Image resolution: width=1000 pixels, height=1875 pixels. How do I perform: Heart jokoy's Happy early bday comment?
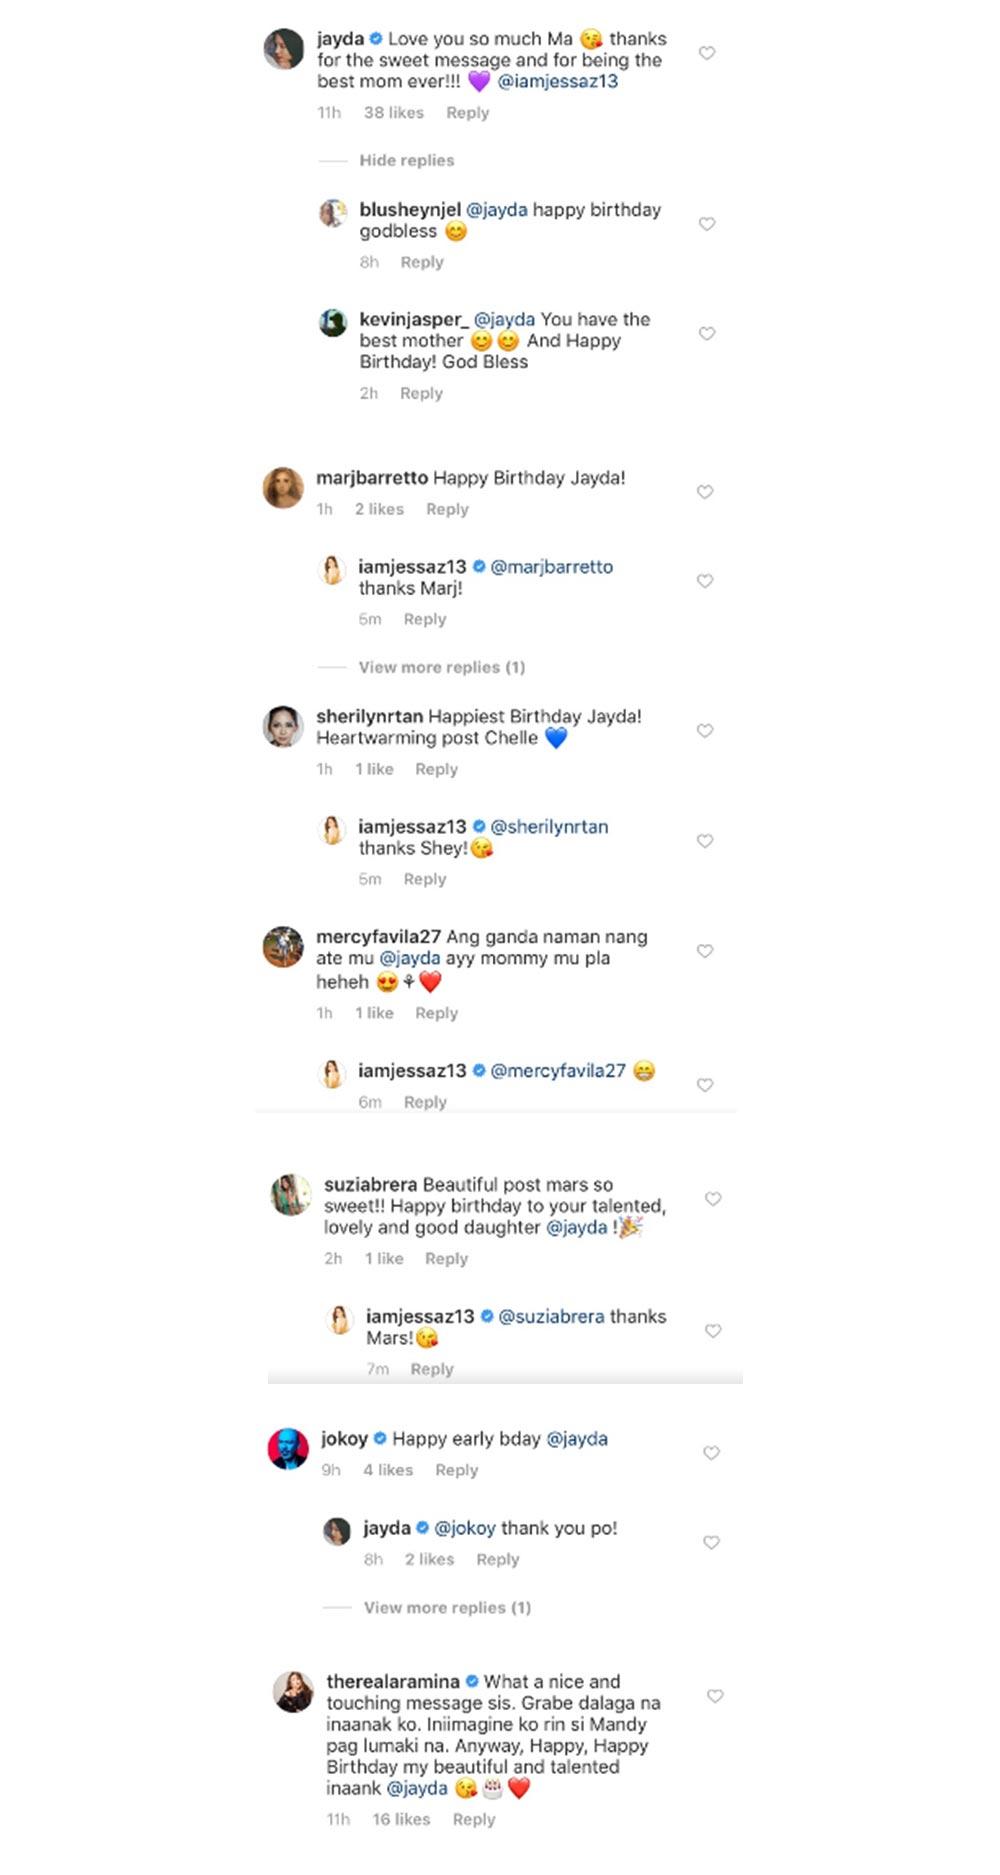click(x=711, y=1453)
